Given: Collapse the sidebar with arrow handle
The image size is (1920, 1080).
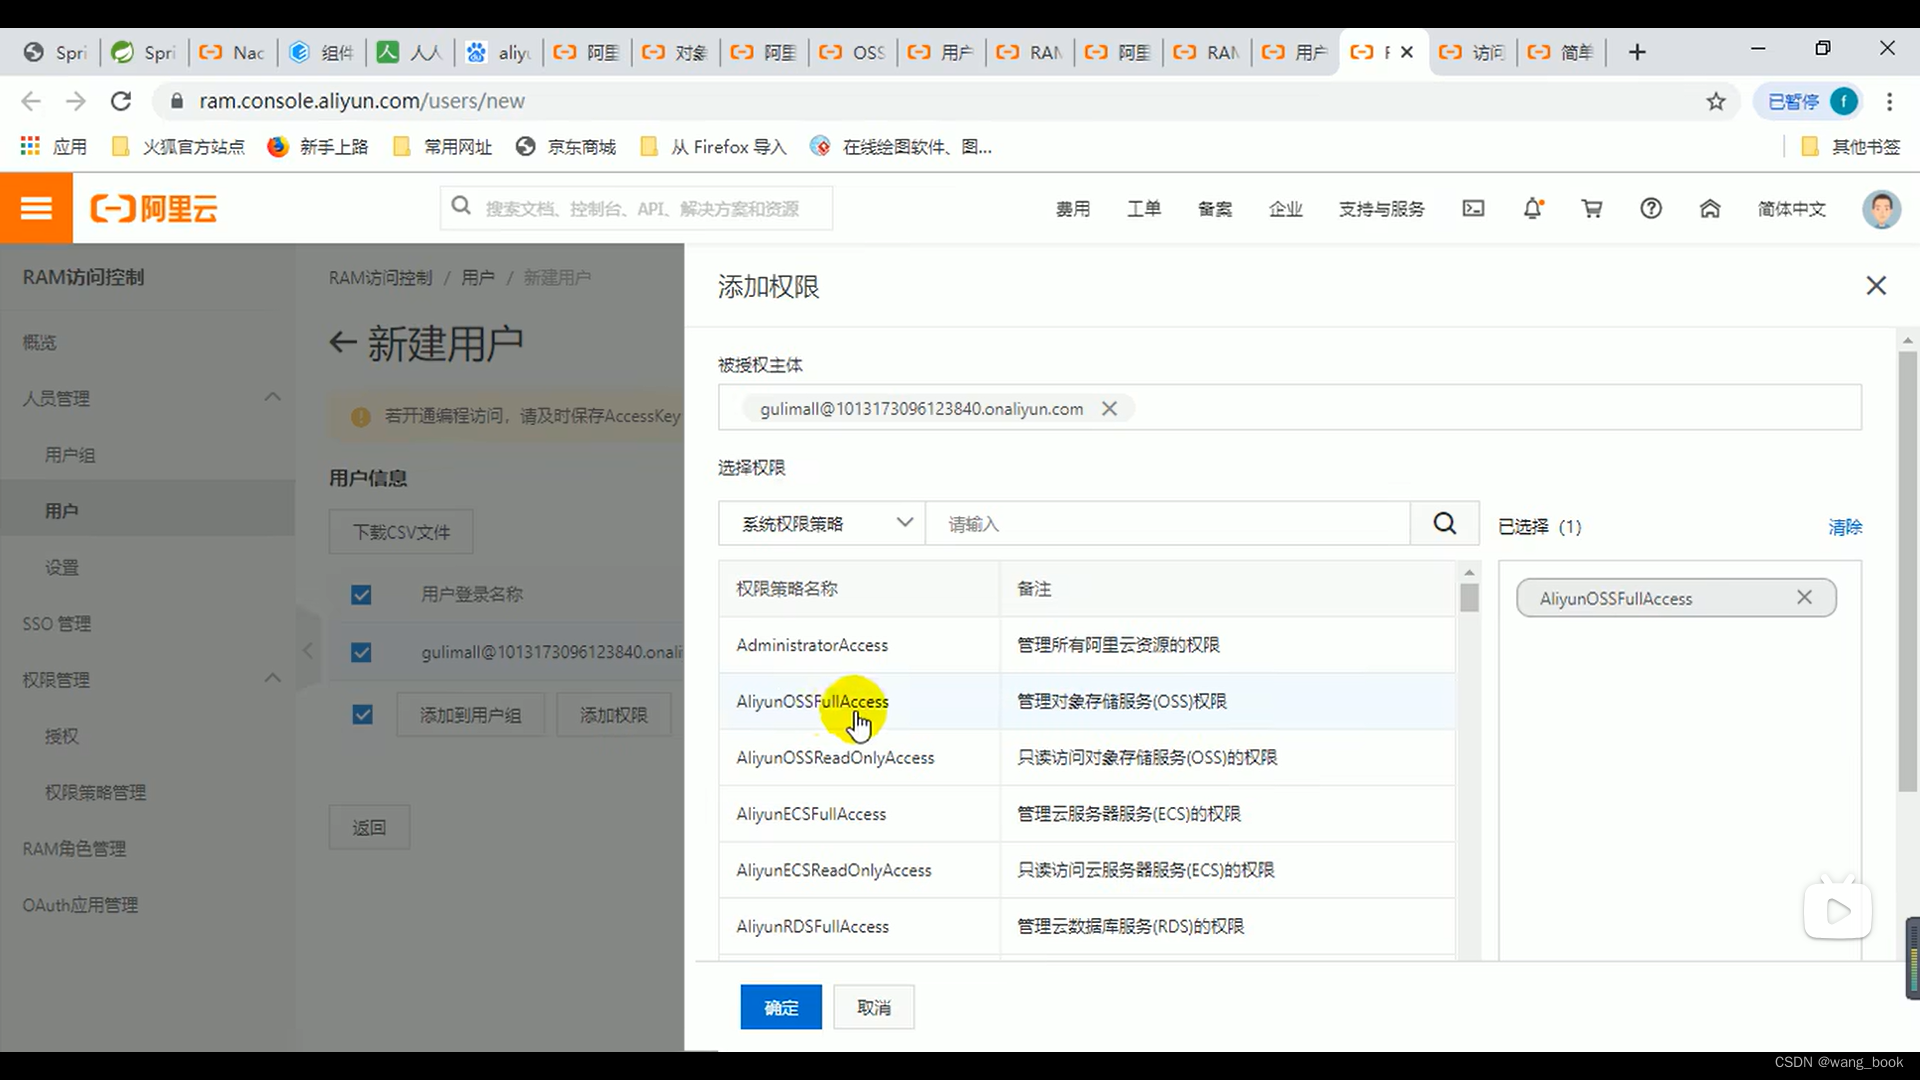Looking at the screenshot, I should point(308,651).
